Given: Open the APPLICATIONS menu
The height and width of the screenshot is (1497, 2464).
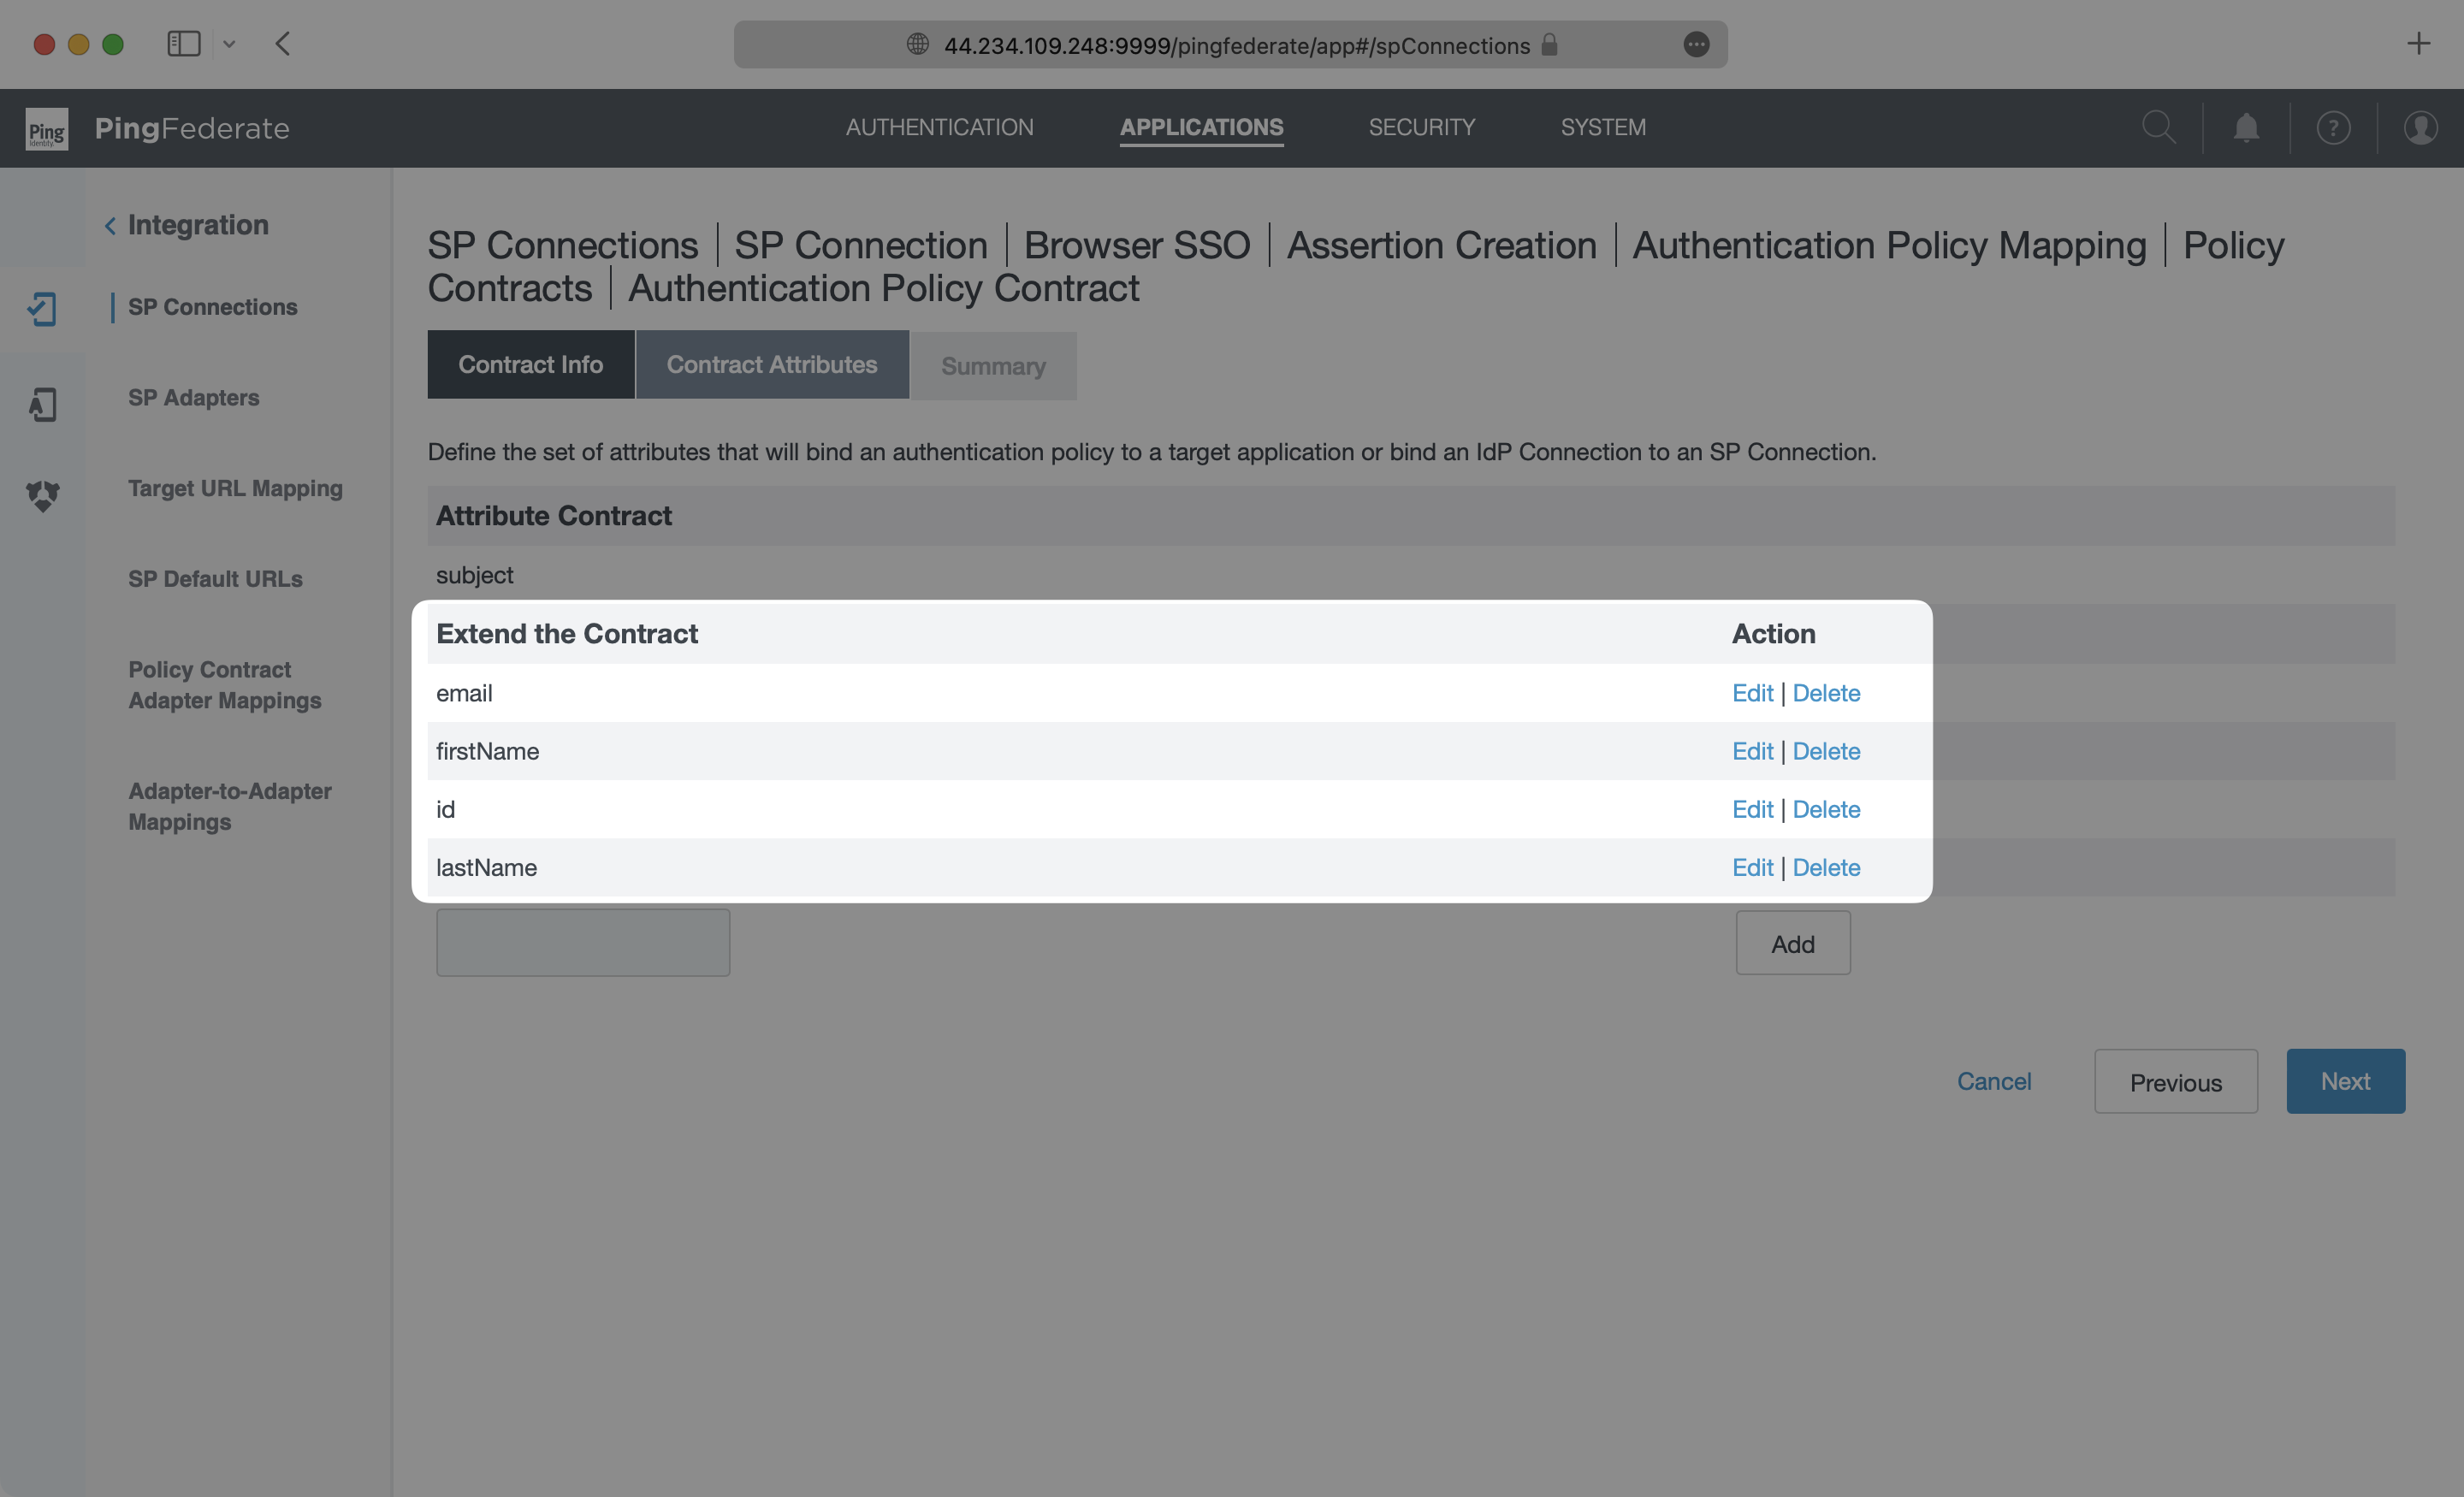Looking at the screenshot, I should (1201, 127).
